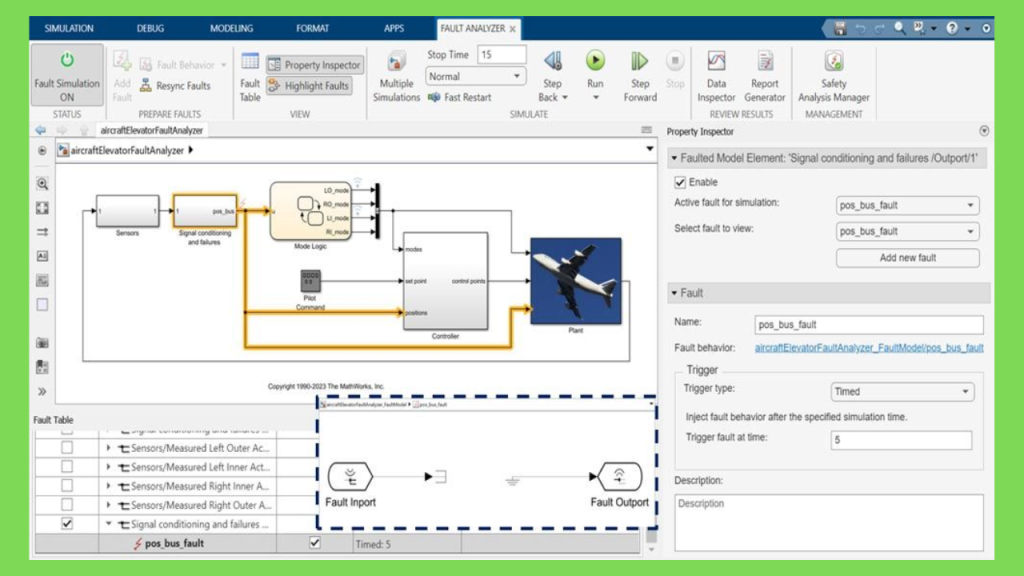
Task: Open the Select fault to view dropdown
Action: [x=907, y=231]
